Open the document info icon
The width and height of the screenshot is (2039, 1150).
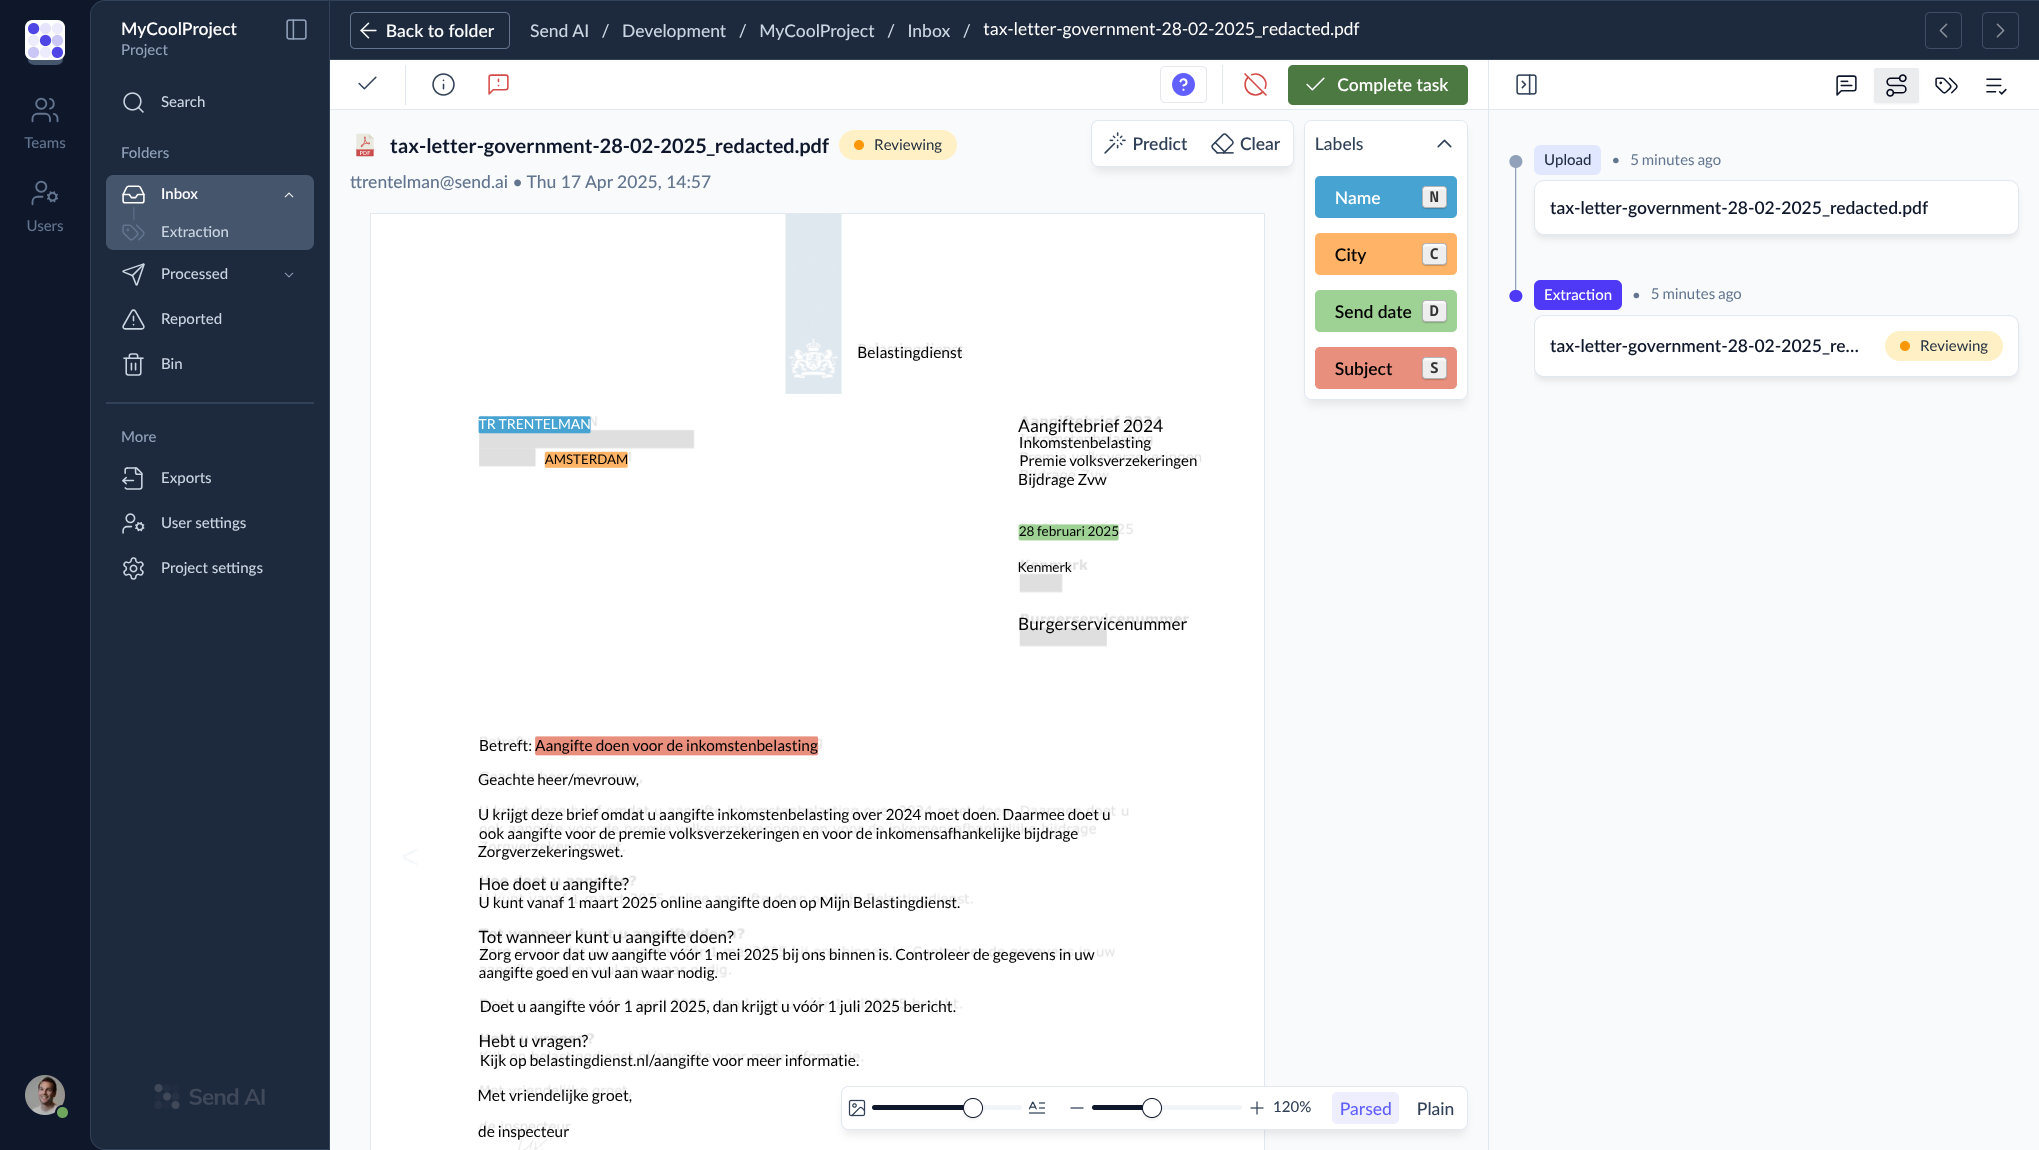pyautogui.click(x=443, y=84)
